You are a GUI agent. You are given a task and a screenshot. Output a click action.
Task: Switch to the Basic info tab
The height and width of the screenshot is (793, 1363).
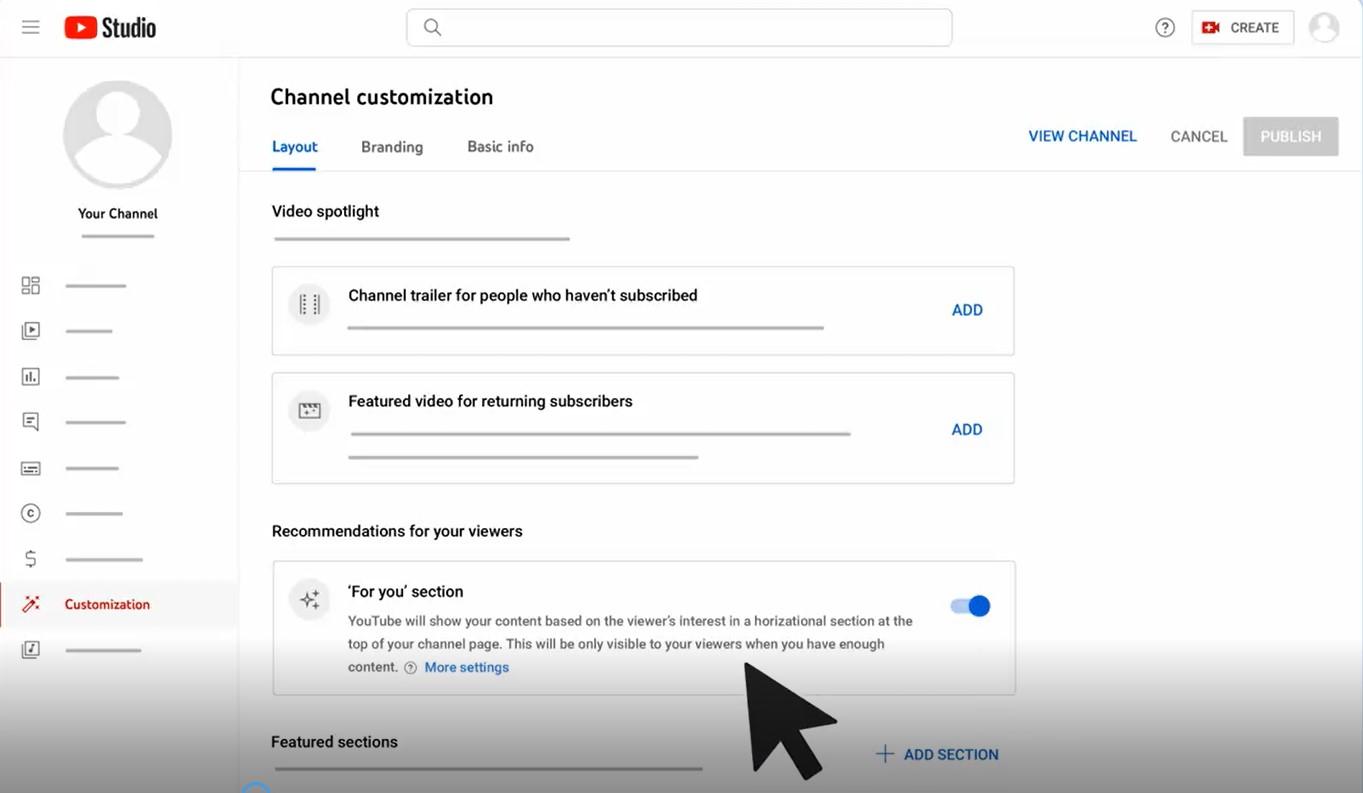500,147
